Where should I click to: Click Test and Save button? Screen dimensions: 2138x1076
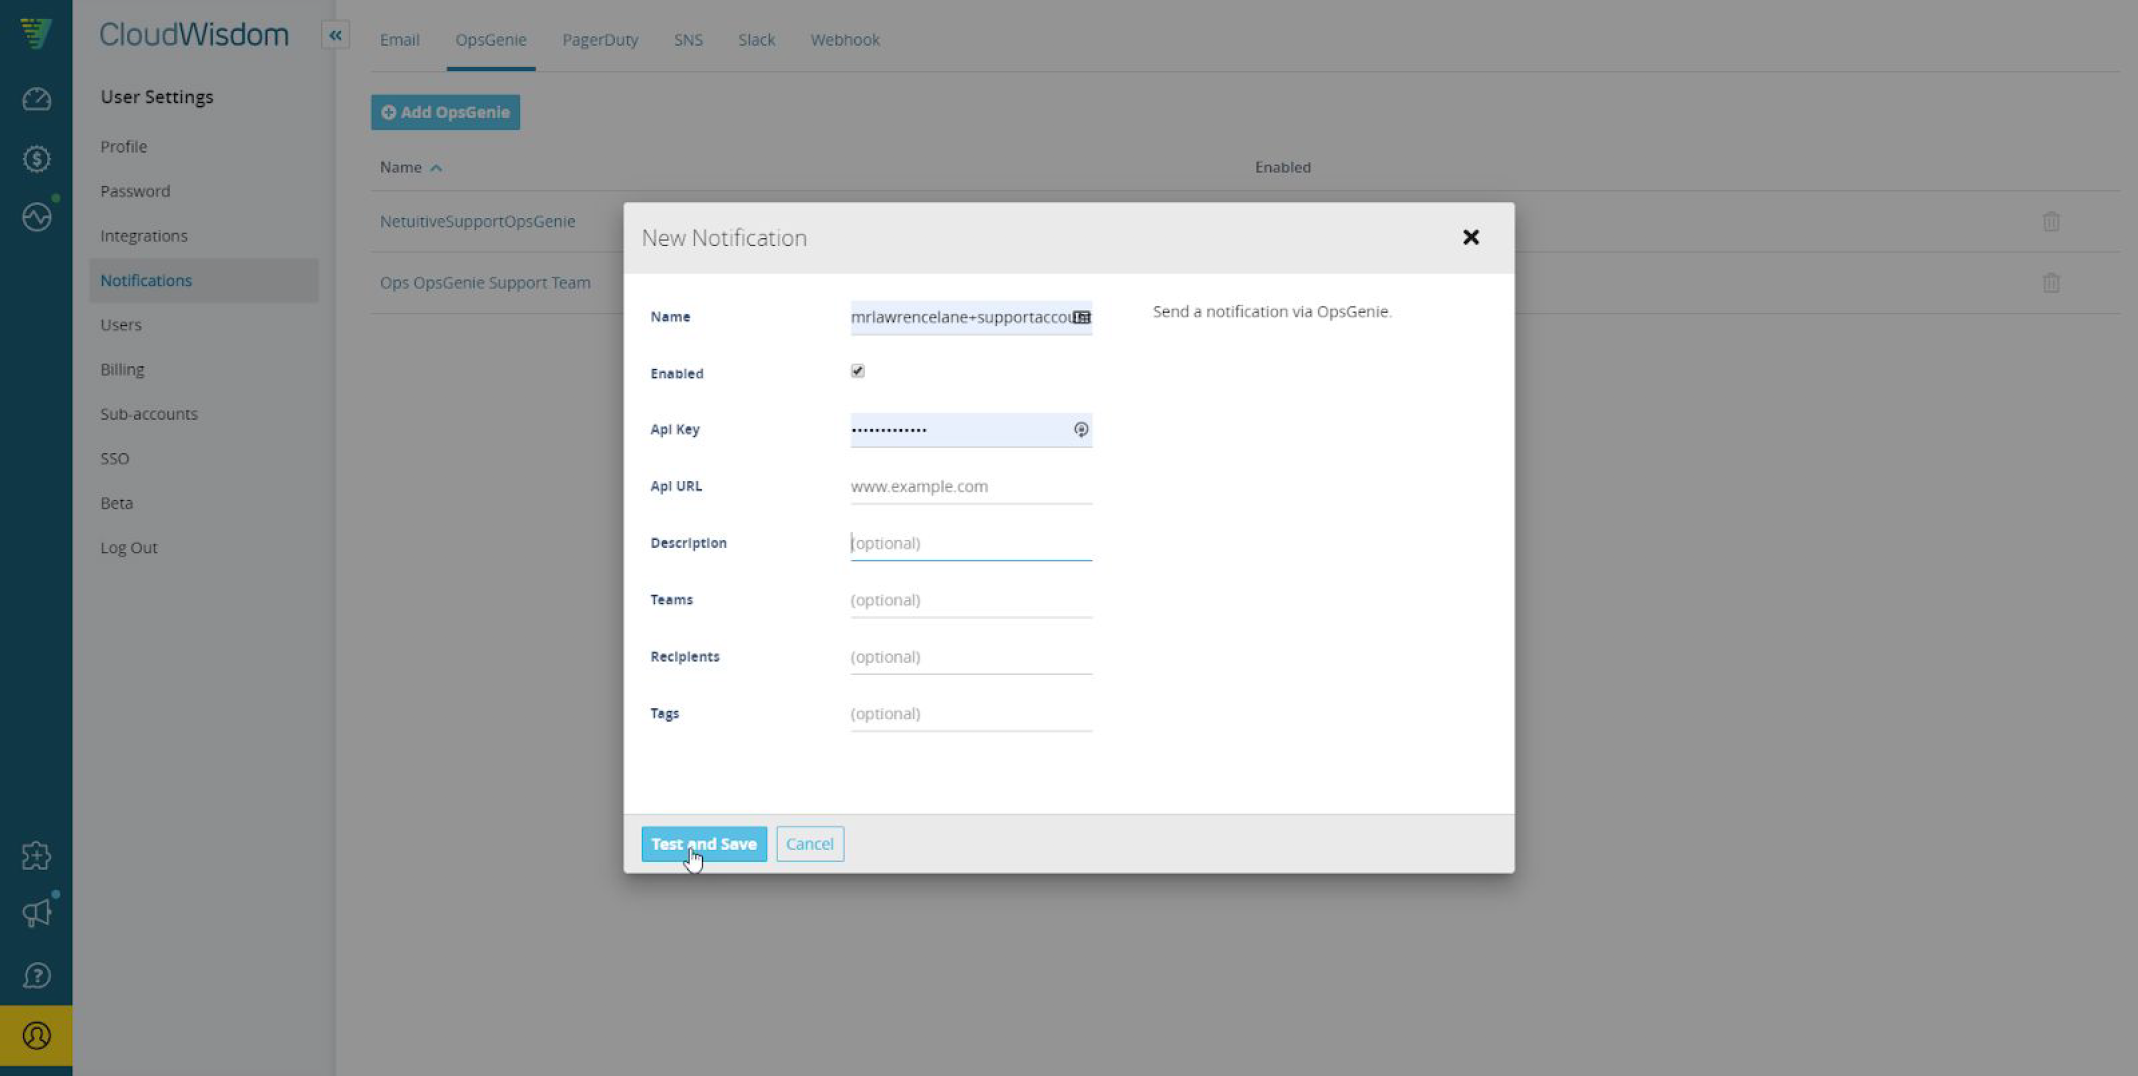704,844
